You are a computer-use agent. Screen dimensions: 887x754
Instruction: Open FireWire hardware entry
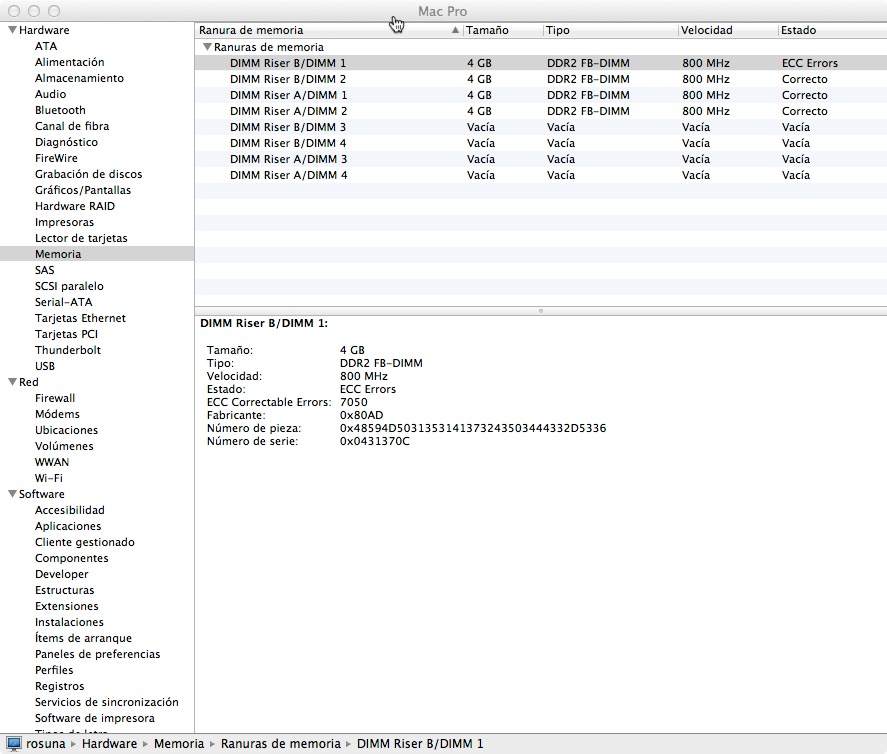pyautogui.click(x=56, y=158)
